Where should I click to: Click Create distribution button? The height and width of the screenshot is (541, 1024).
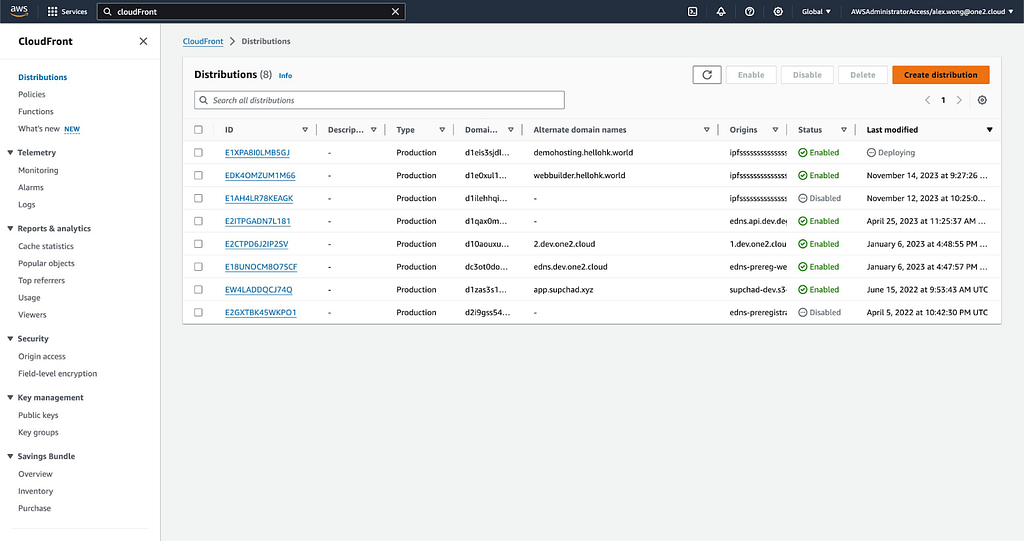pyautogui.click(x=940, y=75)
